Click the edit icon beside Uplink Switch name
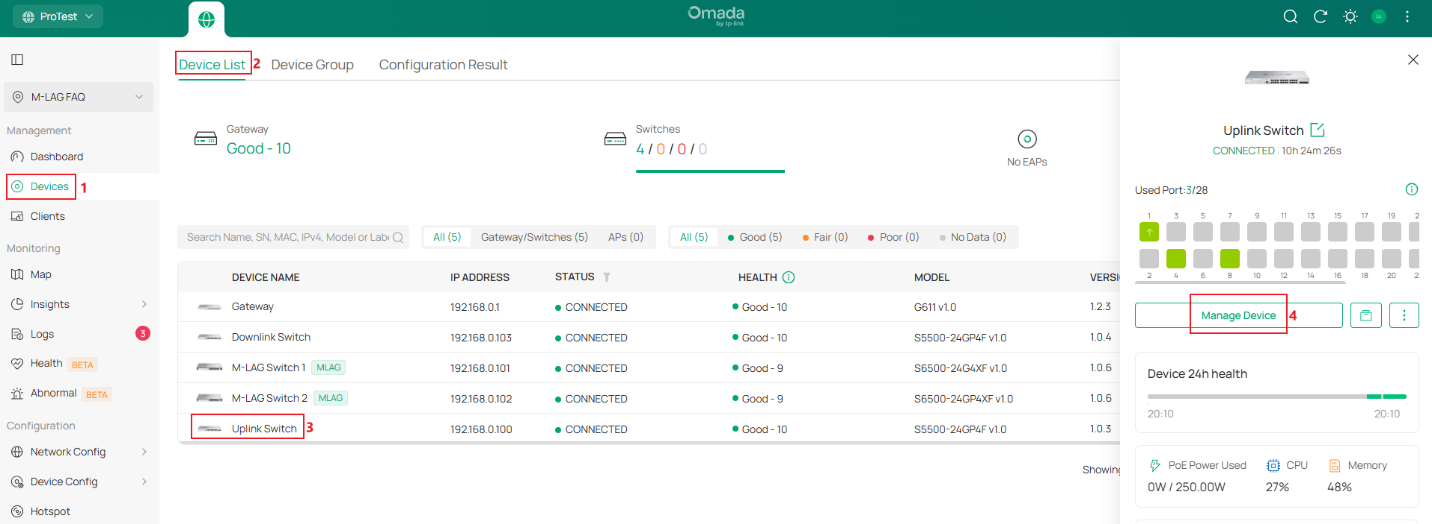The image size is (1432, 524). pos(1317,130)
